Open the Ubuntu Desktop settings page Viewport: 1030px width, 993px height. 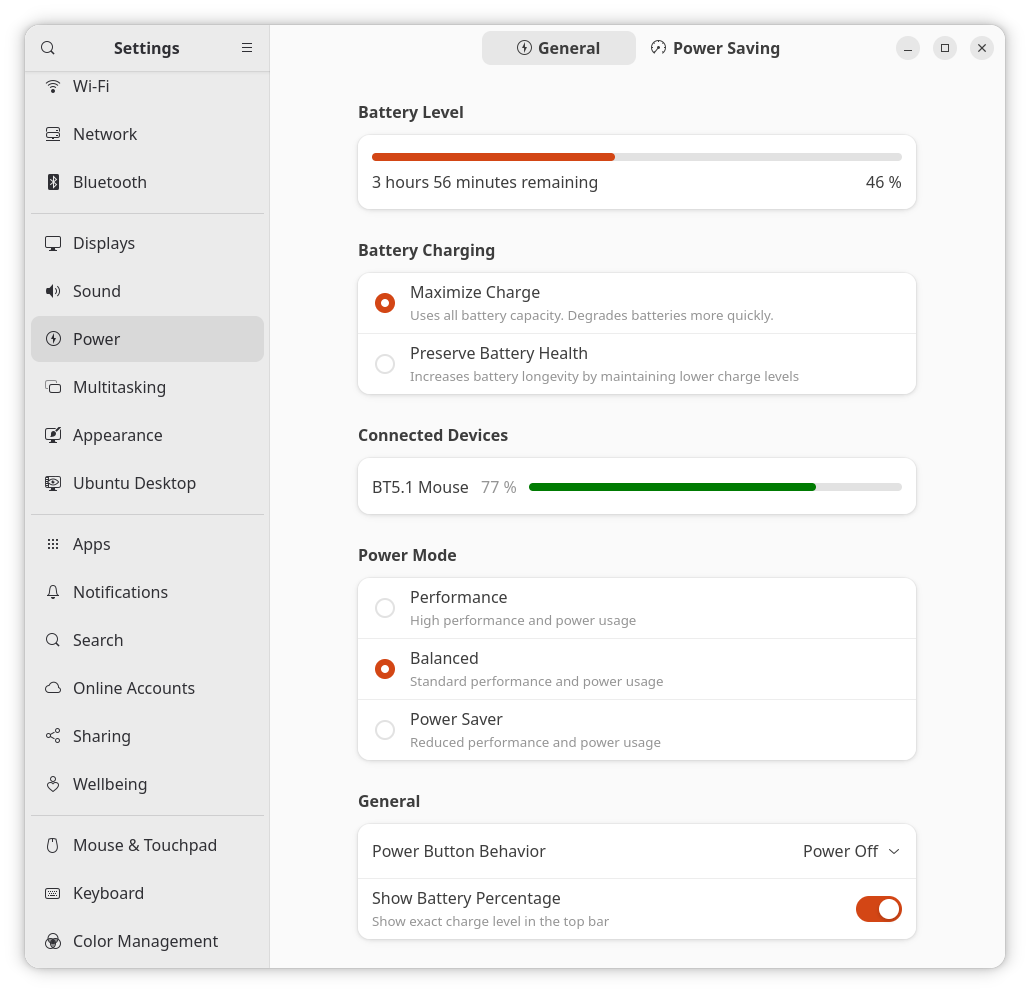coord(134,483)
